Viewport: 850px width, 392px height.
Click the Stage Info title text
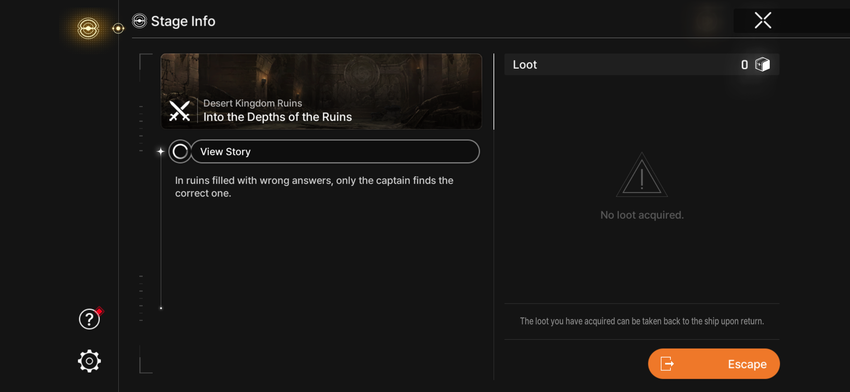[x=183, y=21]
